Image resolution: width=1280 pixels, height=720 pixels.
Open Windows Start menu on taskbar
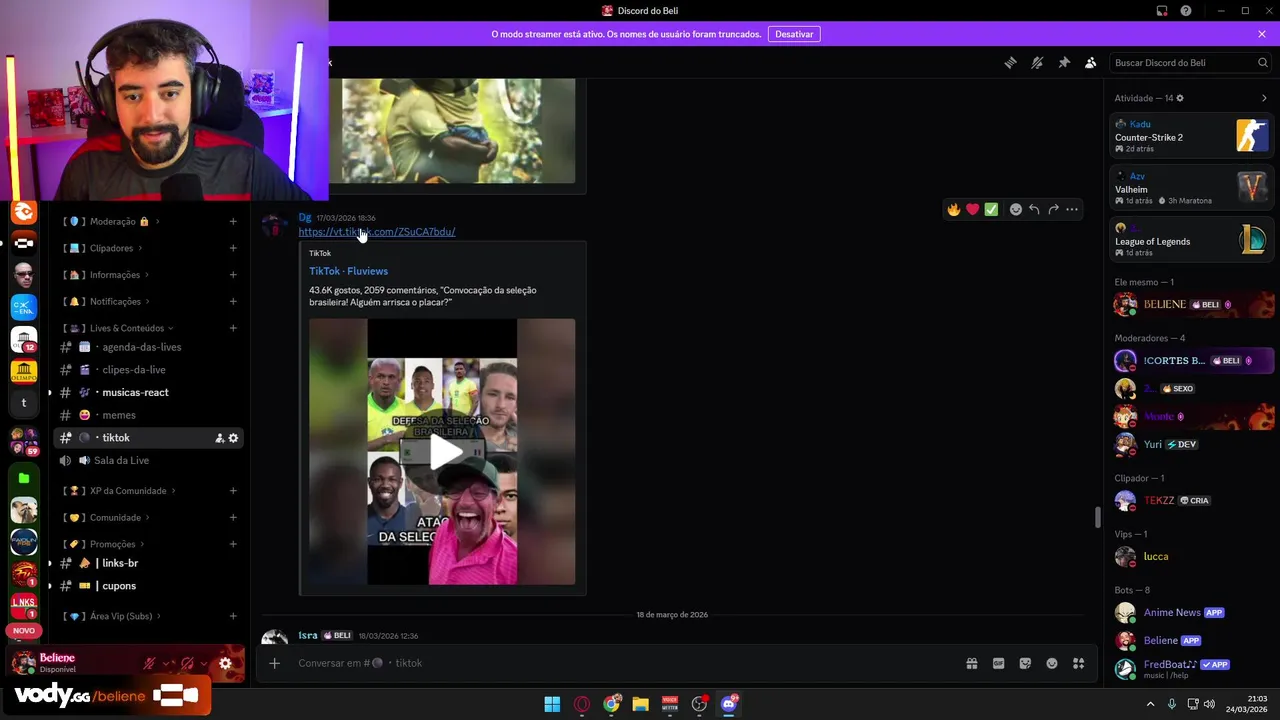click(x=552, y=704)
